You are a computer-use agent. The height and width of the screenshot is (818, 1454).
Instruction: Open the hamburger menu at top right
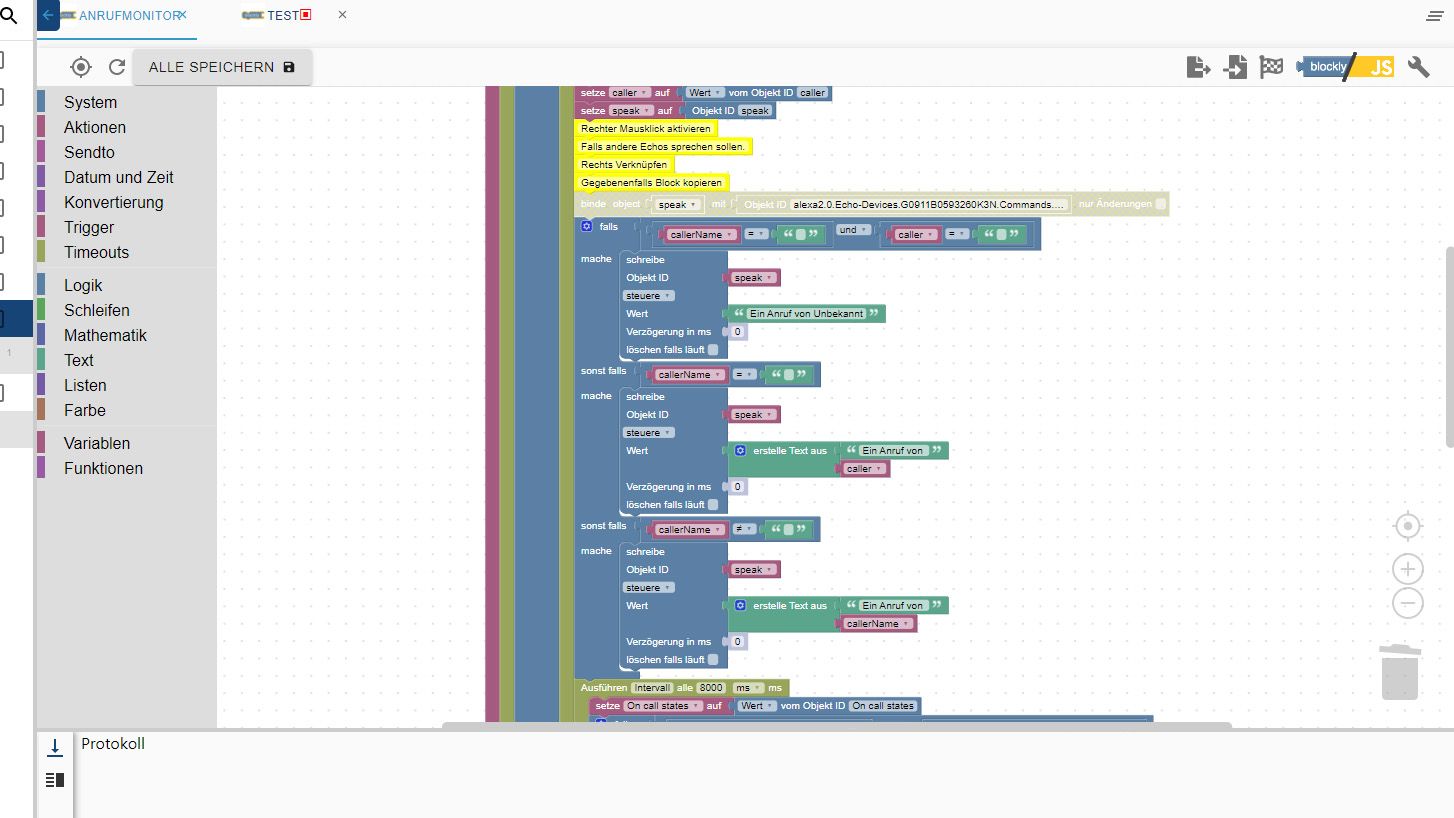pos(1433,16)
